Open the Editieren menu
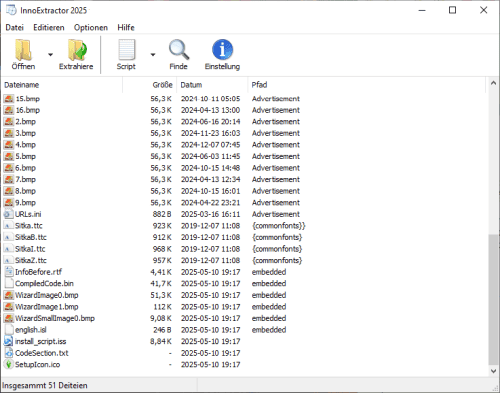The height and width of the screenshot is (393, 500). pos(49,28)
